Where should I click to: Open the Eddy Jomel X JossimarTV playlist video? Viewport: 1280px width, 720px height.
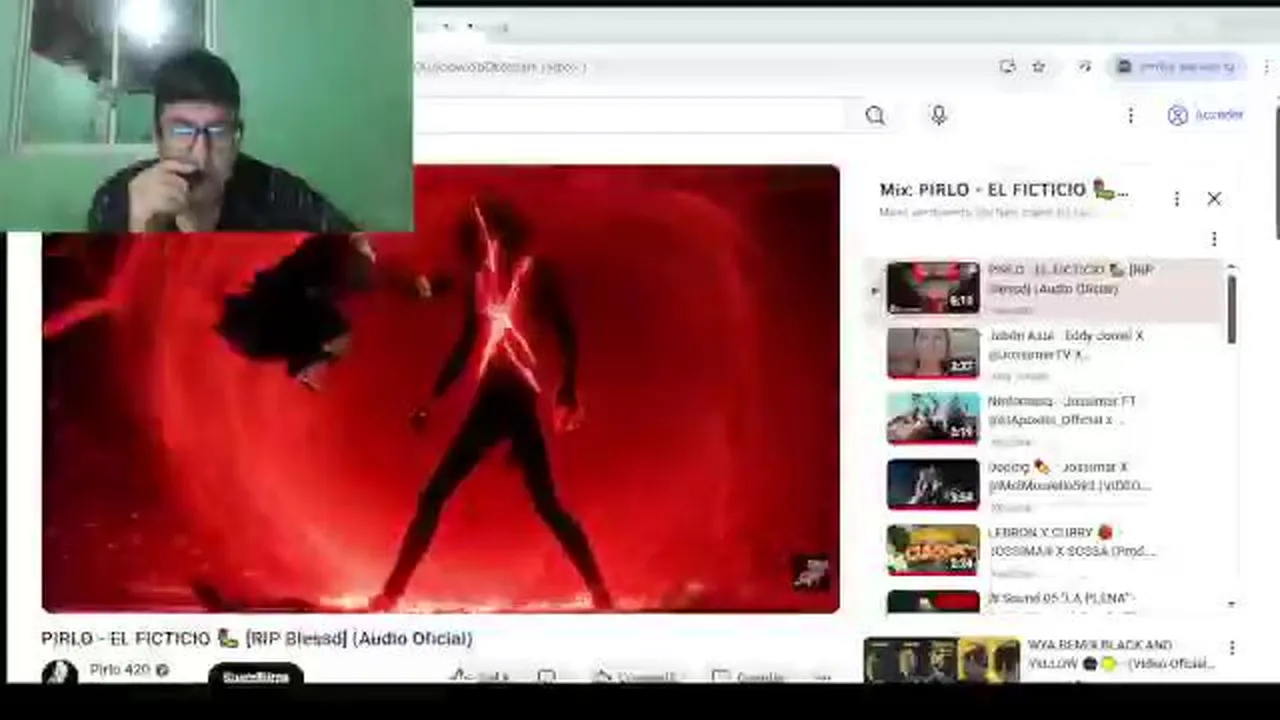[x=1052, y=354]
